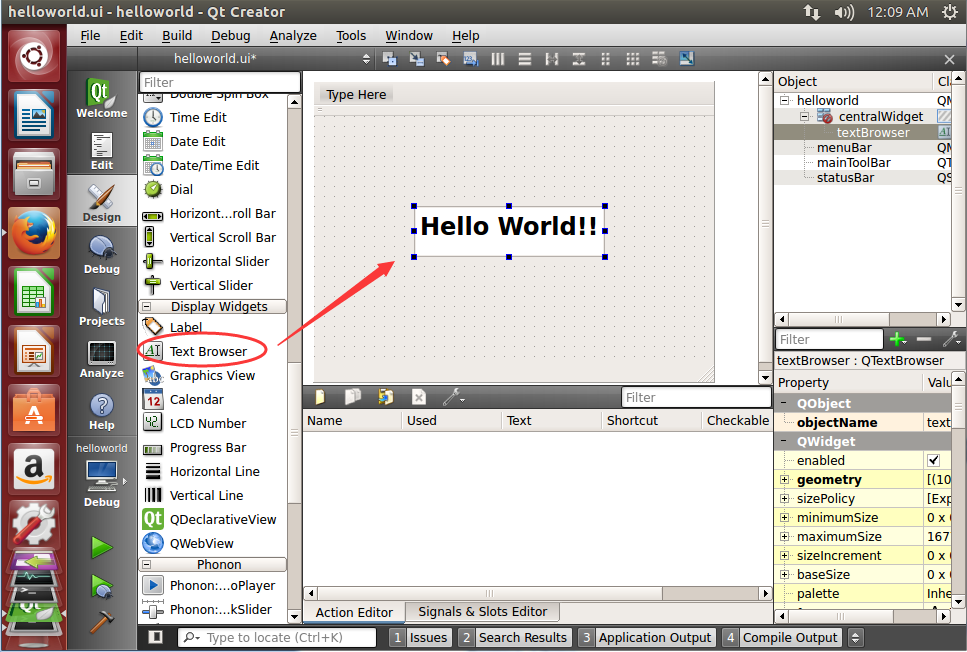The width and height of the screenshot is (967, 652).
Task: Collapse the centralWidget tree node
Action: pyautogui.click(x=804, y=116)
